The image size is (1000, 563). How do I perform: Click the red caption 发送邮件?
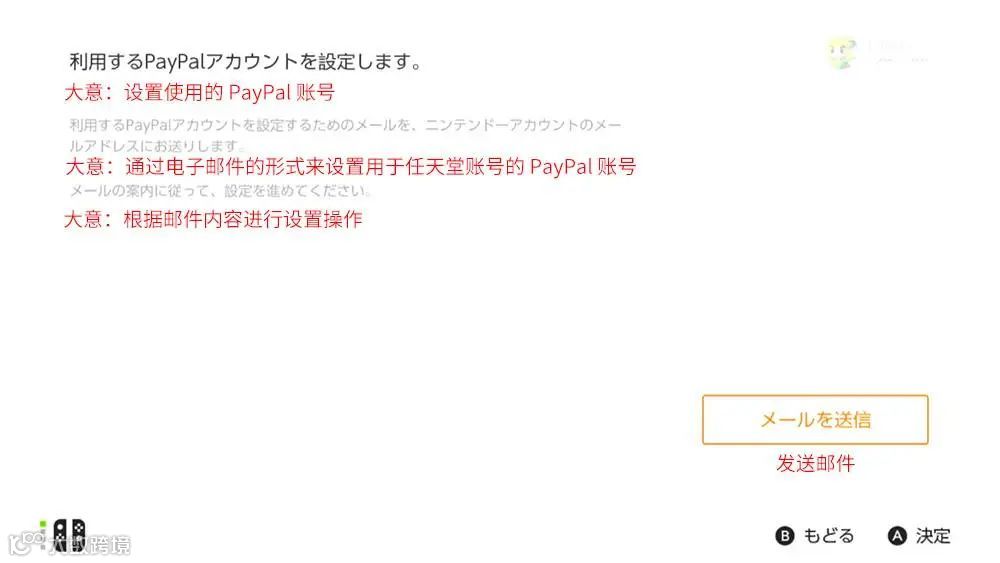tap(815, 464)
